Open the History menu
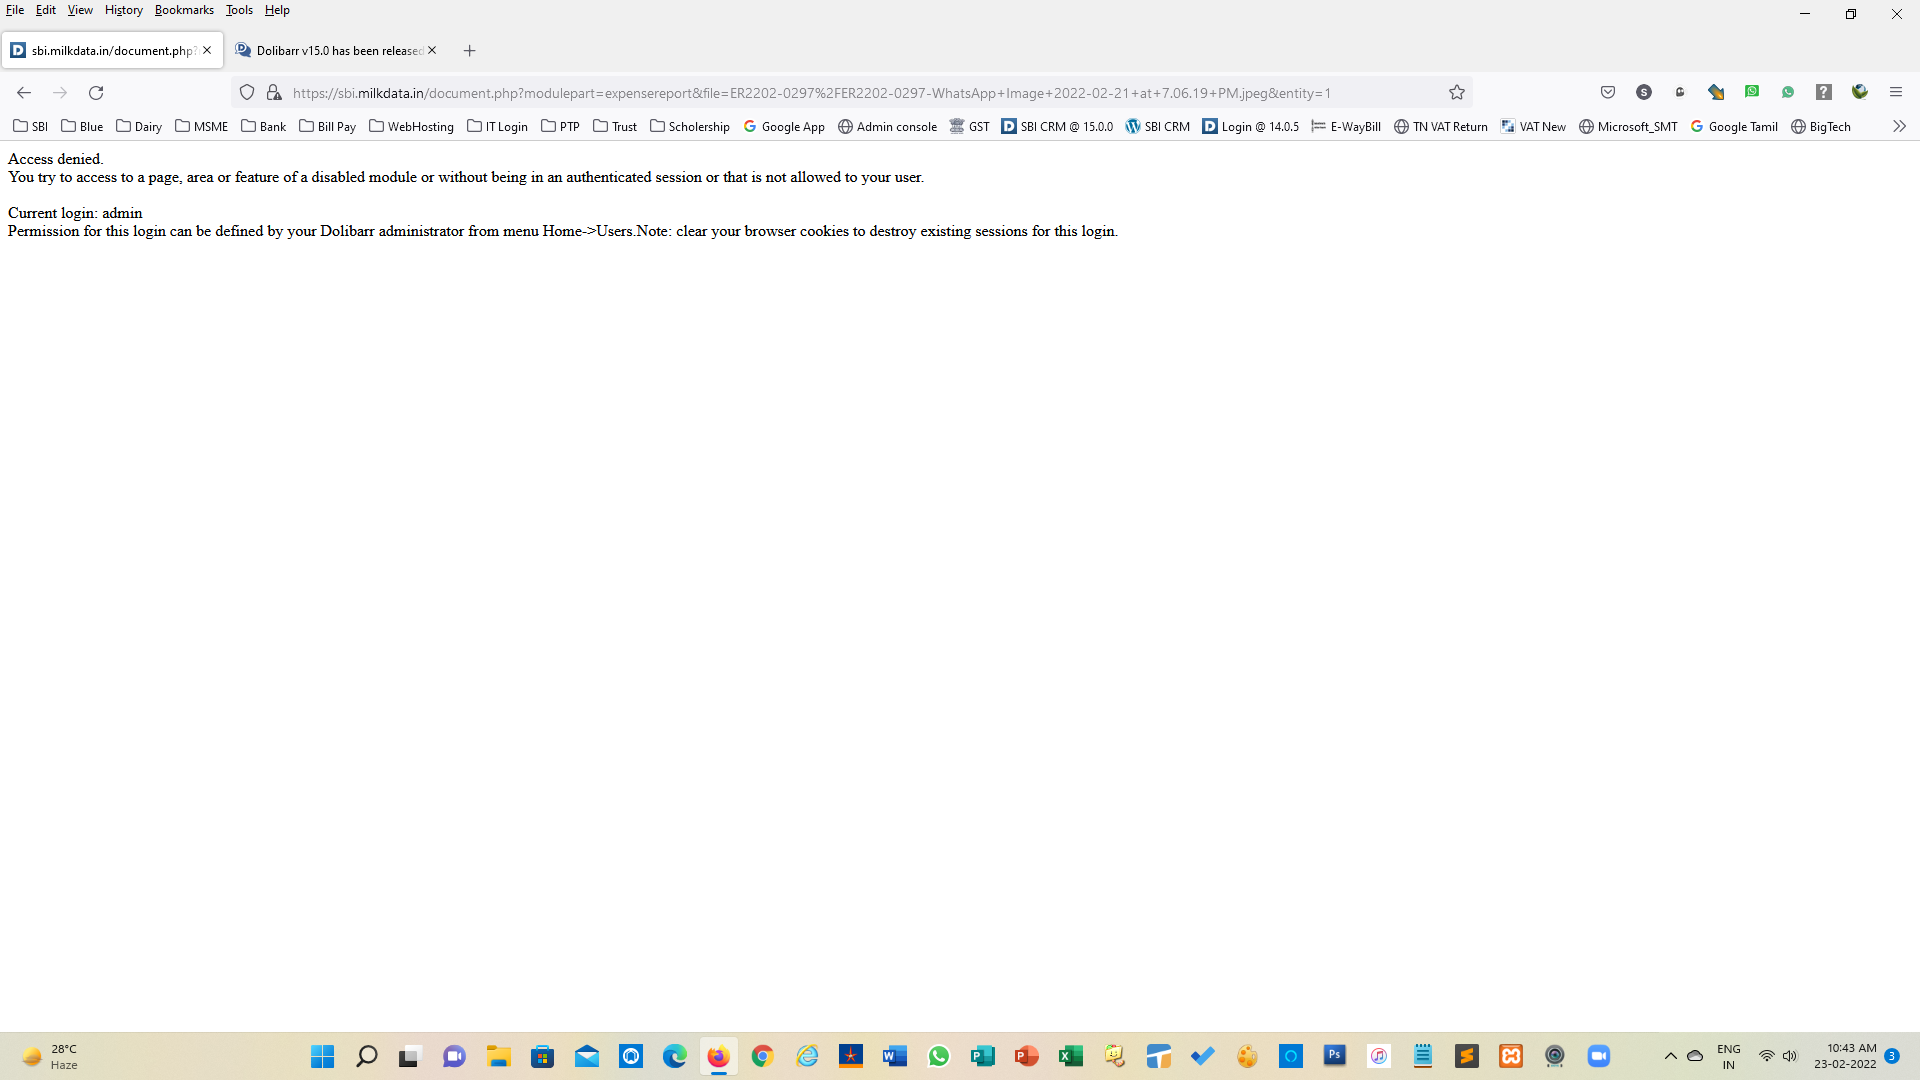This screenshot has height=1080, width=1920. tap(124, 10)
